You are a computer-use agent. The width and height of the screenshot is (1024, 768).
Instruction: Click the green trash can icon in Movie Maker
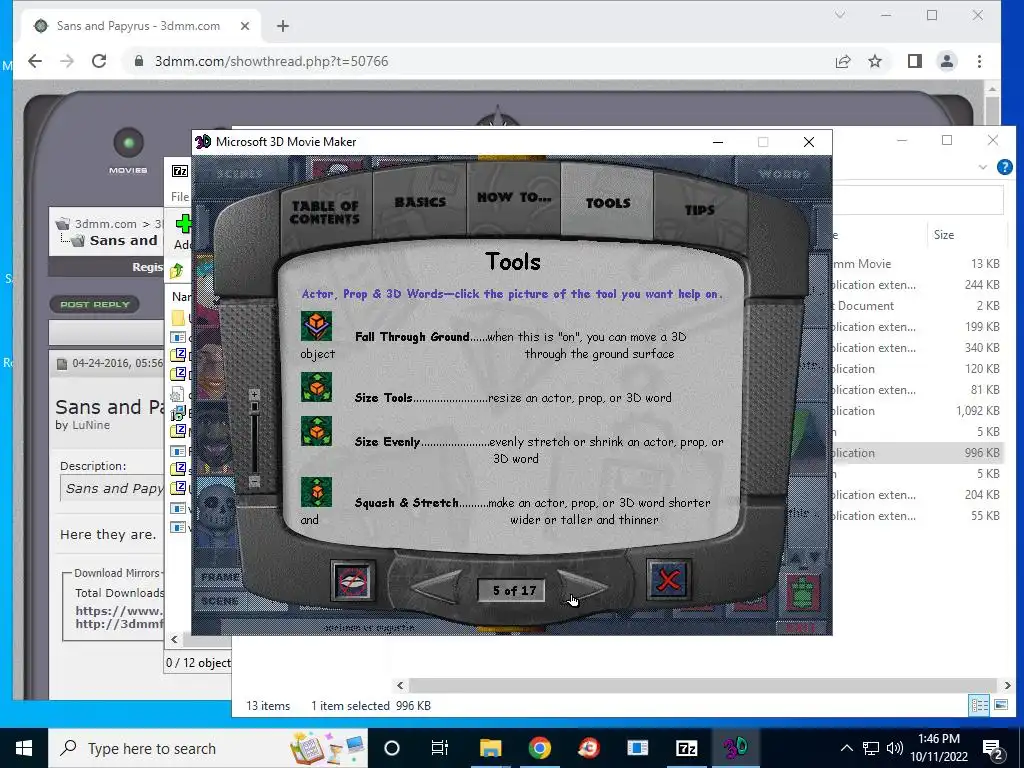pyautogui.click(x=805, y=592)
